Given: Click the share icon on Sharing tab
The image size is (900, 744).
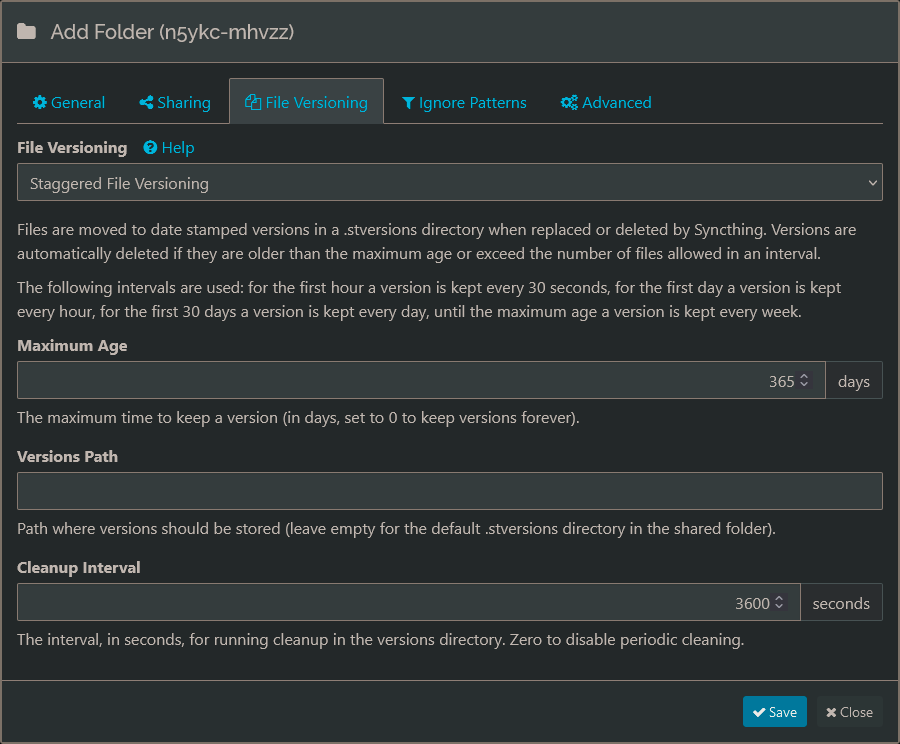Looking at the screenshot, I should click(x=146, y=103).
